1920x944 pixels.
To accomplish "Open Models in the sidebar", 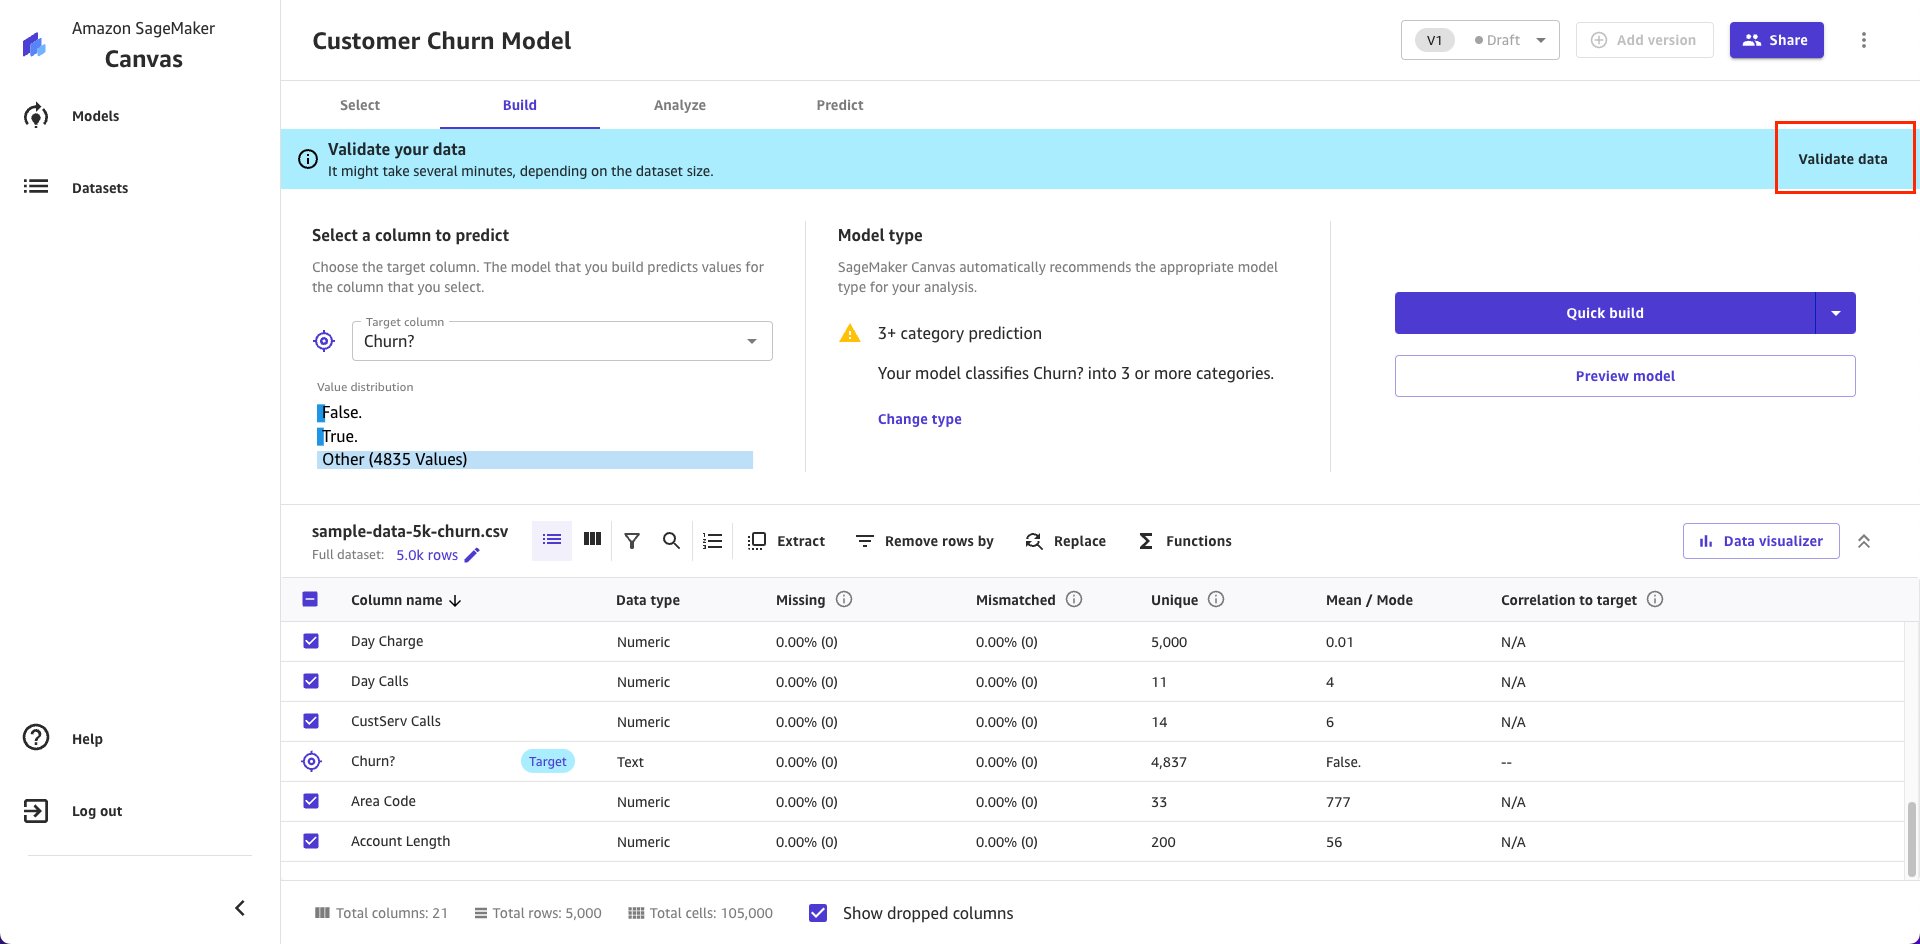I will click(95, 116).
